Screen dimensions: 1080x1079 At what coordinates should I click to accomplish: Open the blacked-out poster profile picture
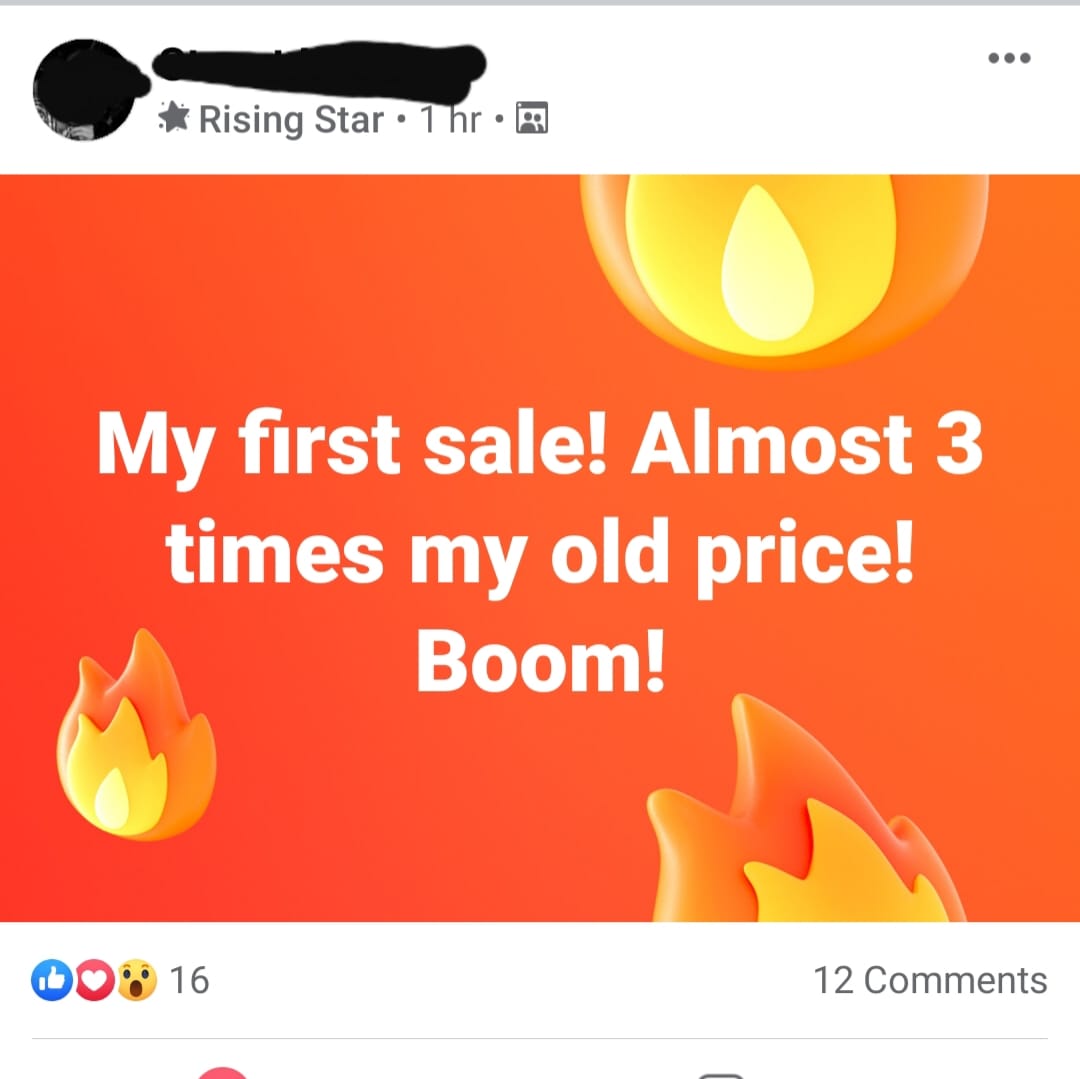pyautogui.click(x=87, y=90)
